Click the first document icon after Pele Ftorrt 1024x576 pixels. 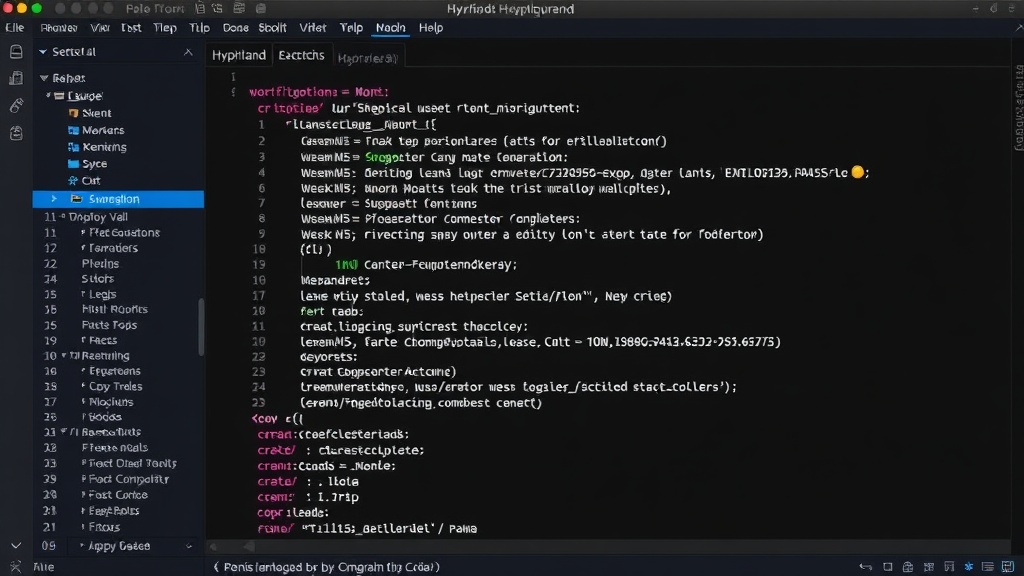200,8
